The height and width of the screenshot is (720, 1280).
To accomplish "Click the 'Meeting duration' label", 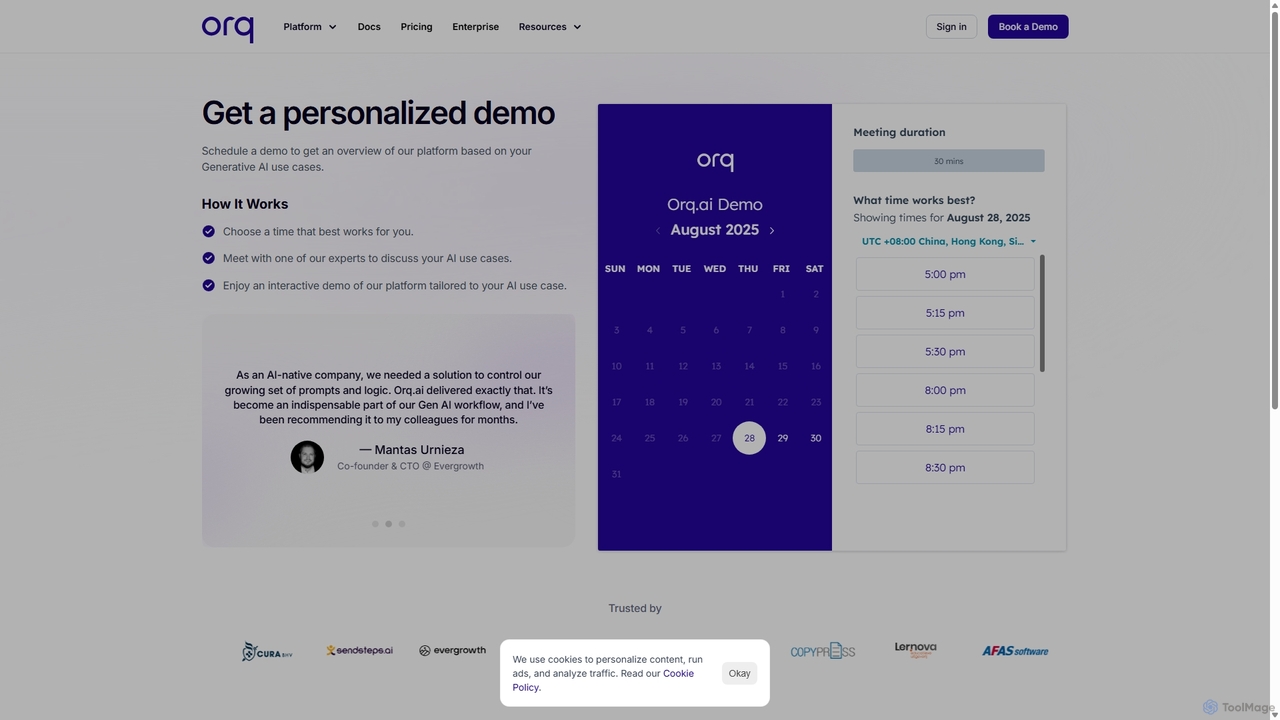I will pos(899,132).
